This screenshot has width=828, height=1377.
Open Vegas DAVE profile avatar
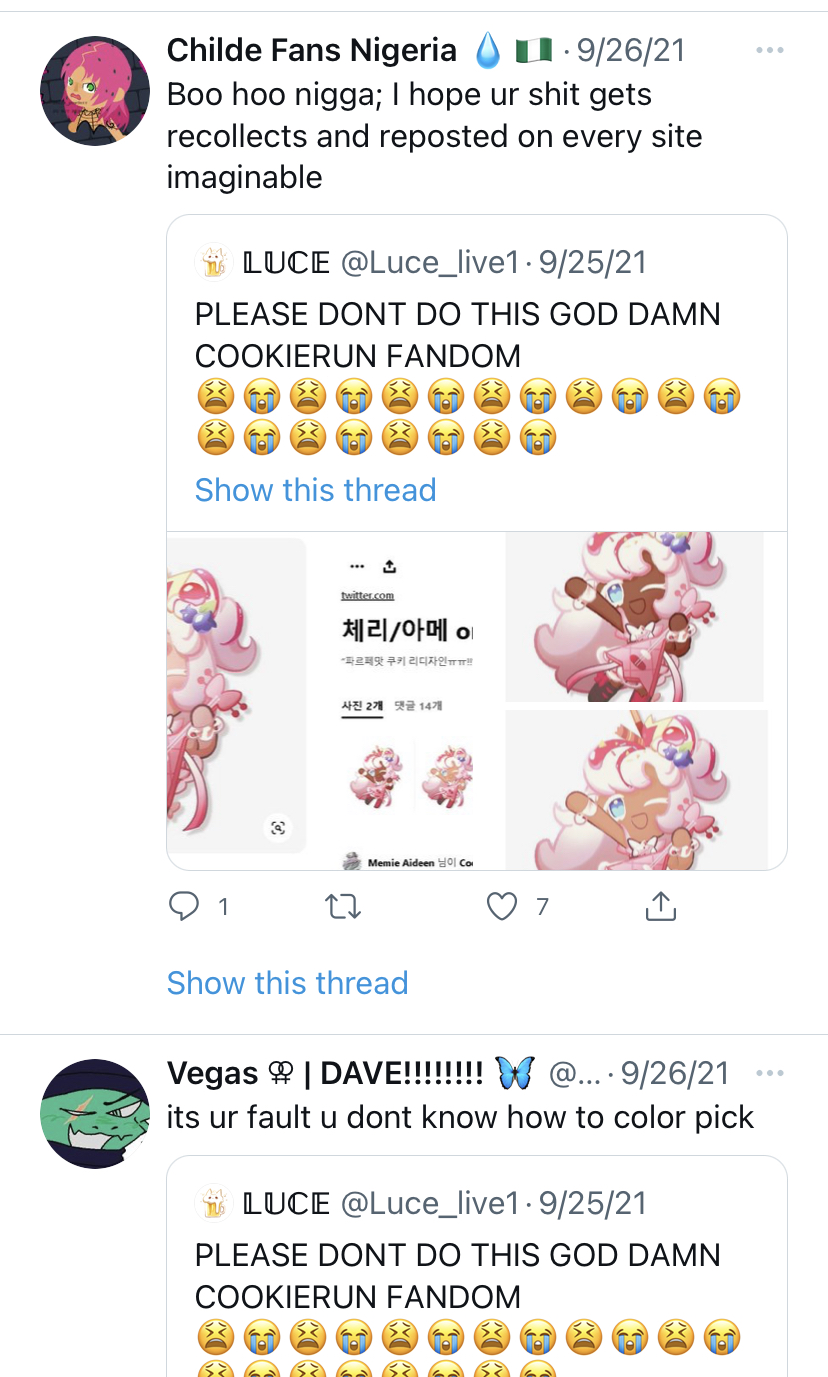coord(94,1114)
